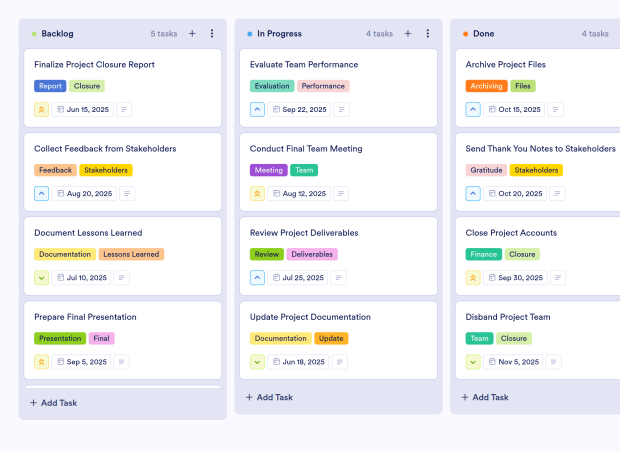This screenshot has height=451, width=620.
Task: Select the orange Archiving tag
Action: coord(486,86)
